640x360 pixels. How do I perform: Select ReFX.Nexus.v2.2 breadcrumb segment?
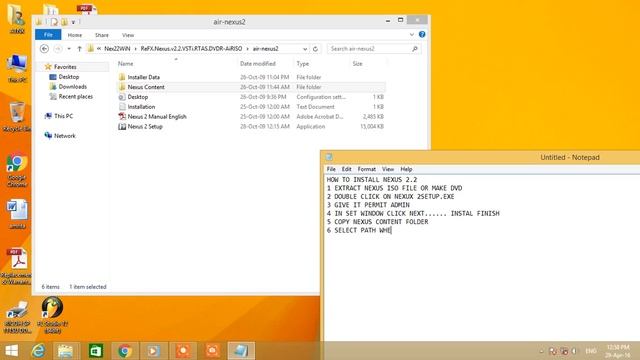[191, 49]
